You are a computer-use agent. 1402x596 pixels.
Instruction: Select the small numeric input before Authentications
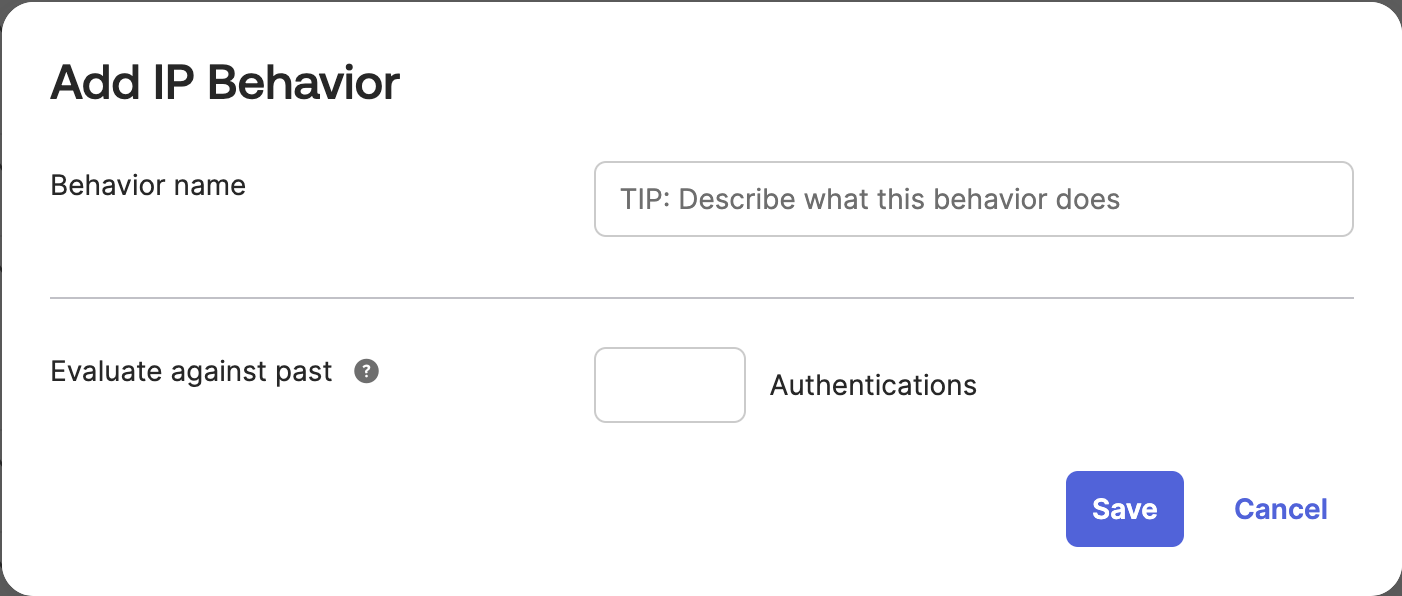(669, 385)
